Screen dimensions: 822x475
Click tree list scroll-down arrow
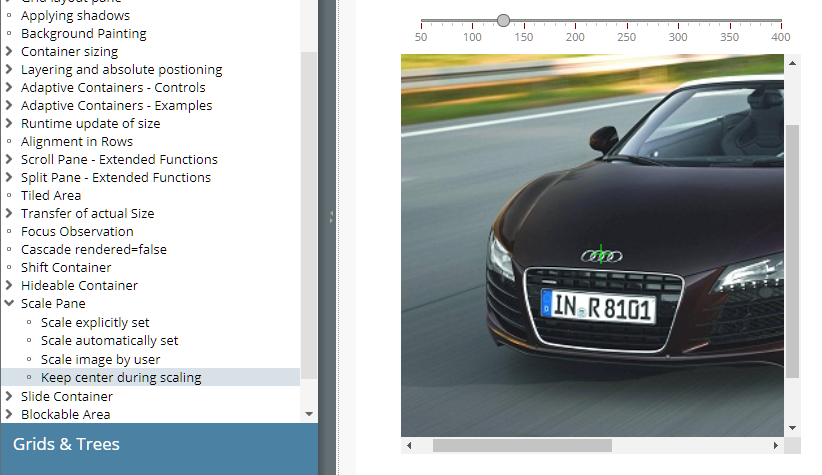point(308,413)
